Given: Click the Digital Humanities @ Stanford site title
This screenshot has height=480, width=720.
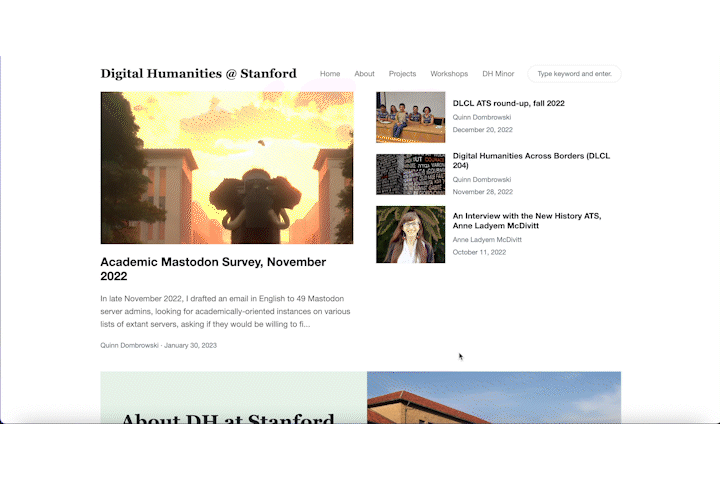Looking at the screenshot, I should click(x=198, y=73).
